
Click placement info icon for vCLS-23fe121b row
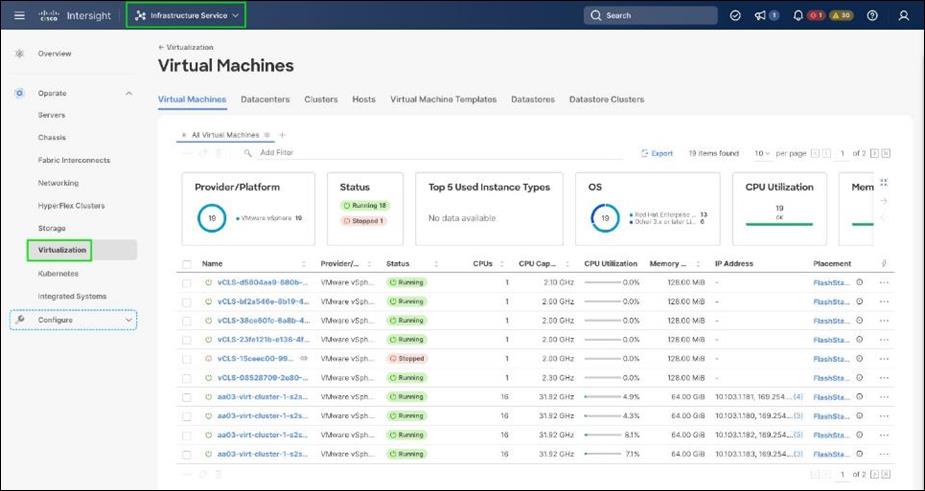pyautogui.click(x=860, y=339)
